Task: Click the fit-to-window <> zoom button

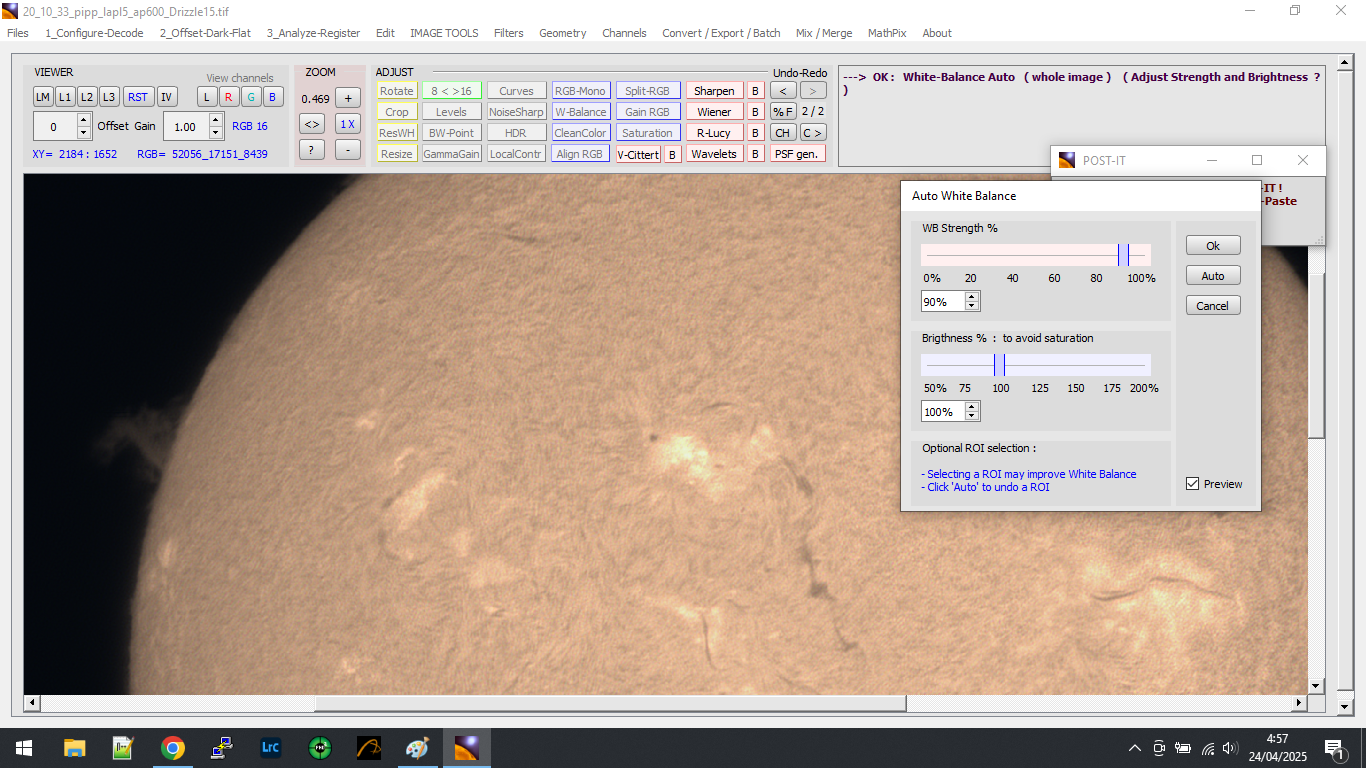Action: pyautogui.click(x=312, y=124)
